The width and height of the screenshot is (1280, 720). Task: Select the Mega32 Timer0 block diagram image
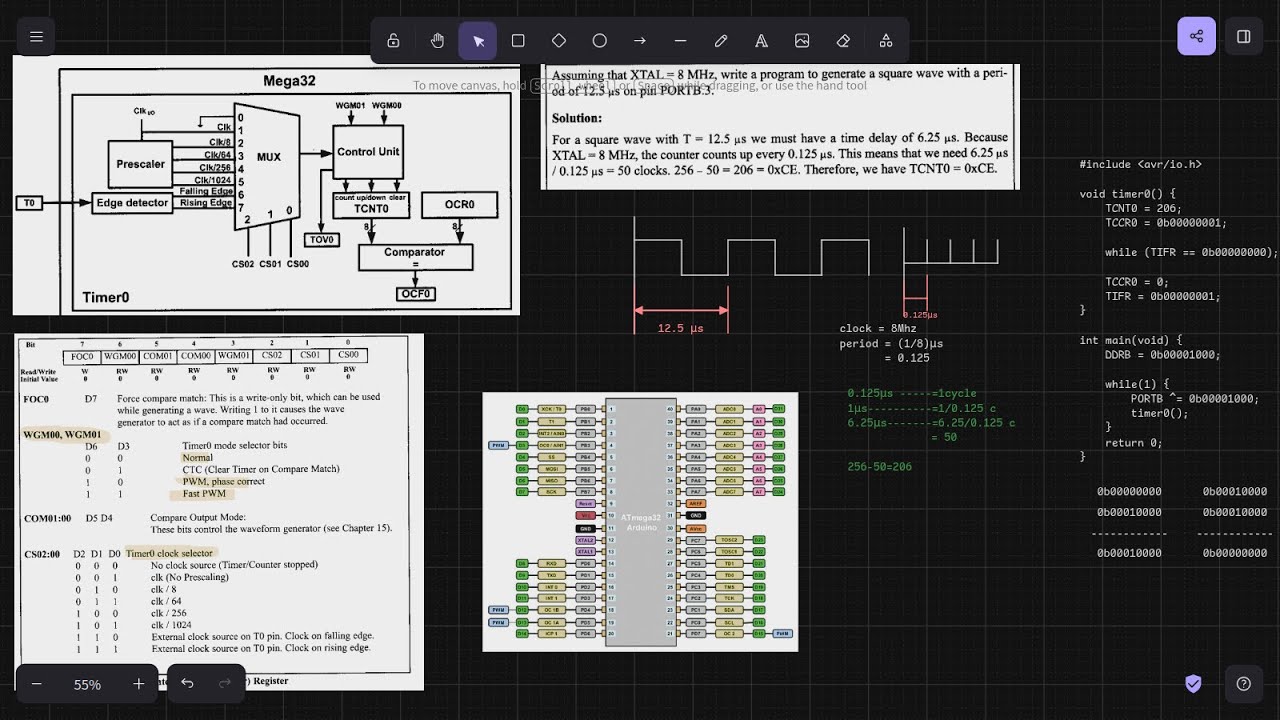tap(266, 185)
